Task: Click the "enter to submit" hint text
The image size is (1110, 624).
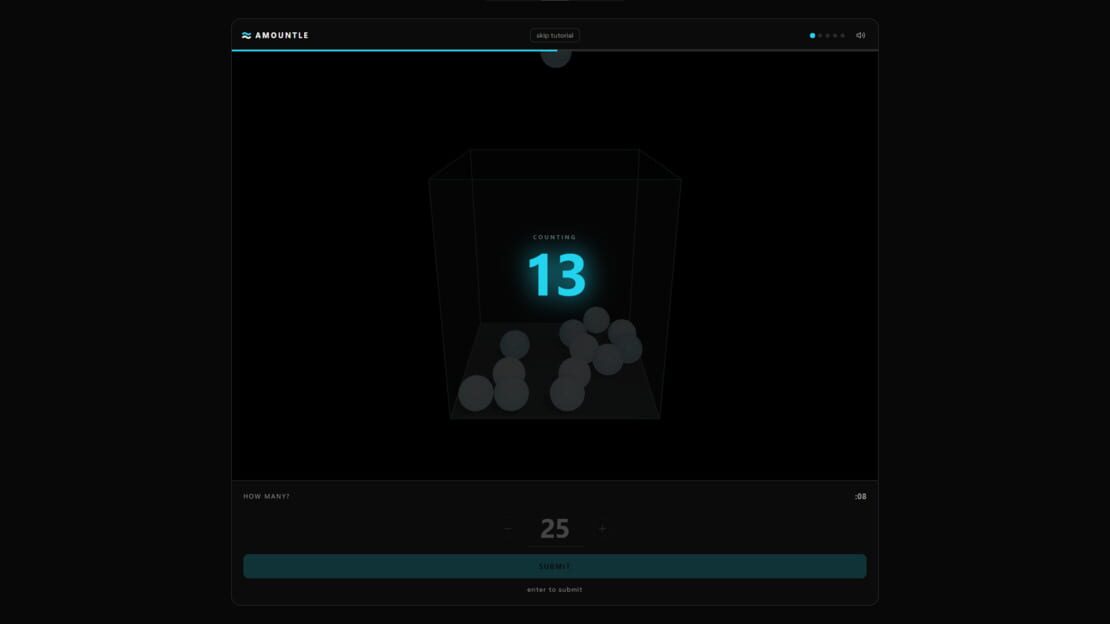Action: pos(554,589)
